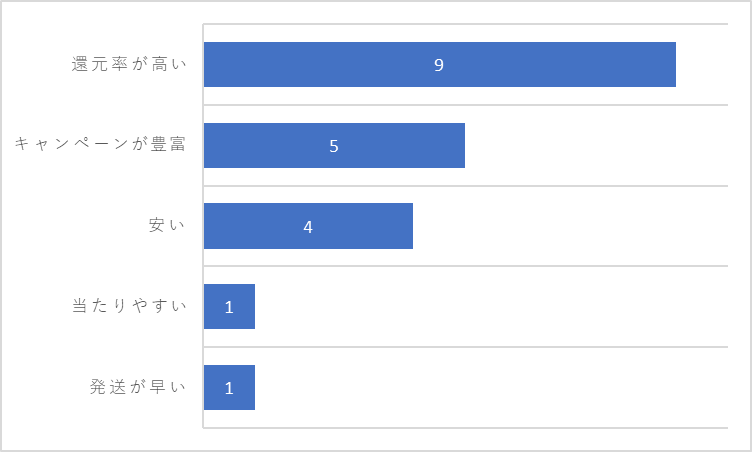Image resolution: width=752 pixels, height=452 pixels.
Task: Select the bar labeled 5
Action: pyautogui.click(x=334, y=145)
